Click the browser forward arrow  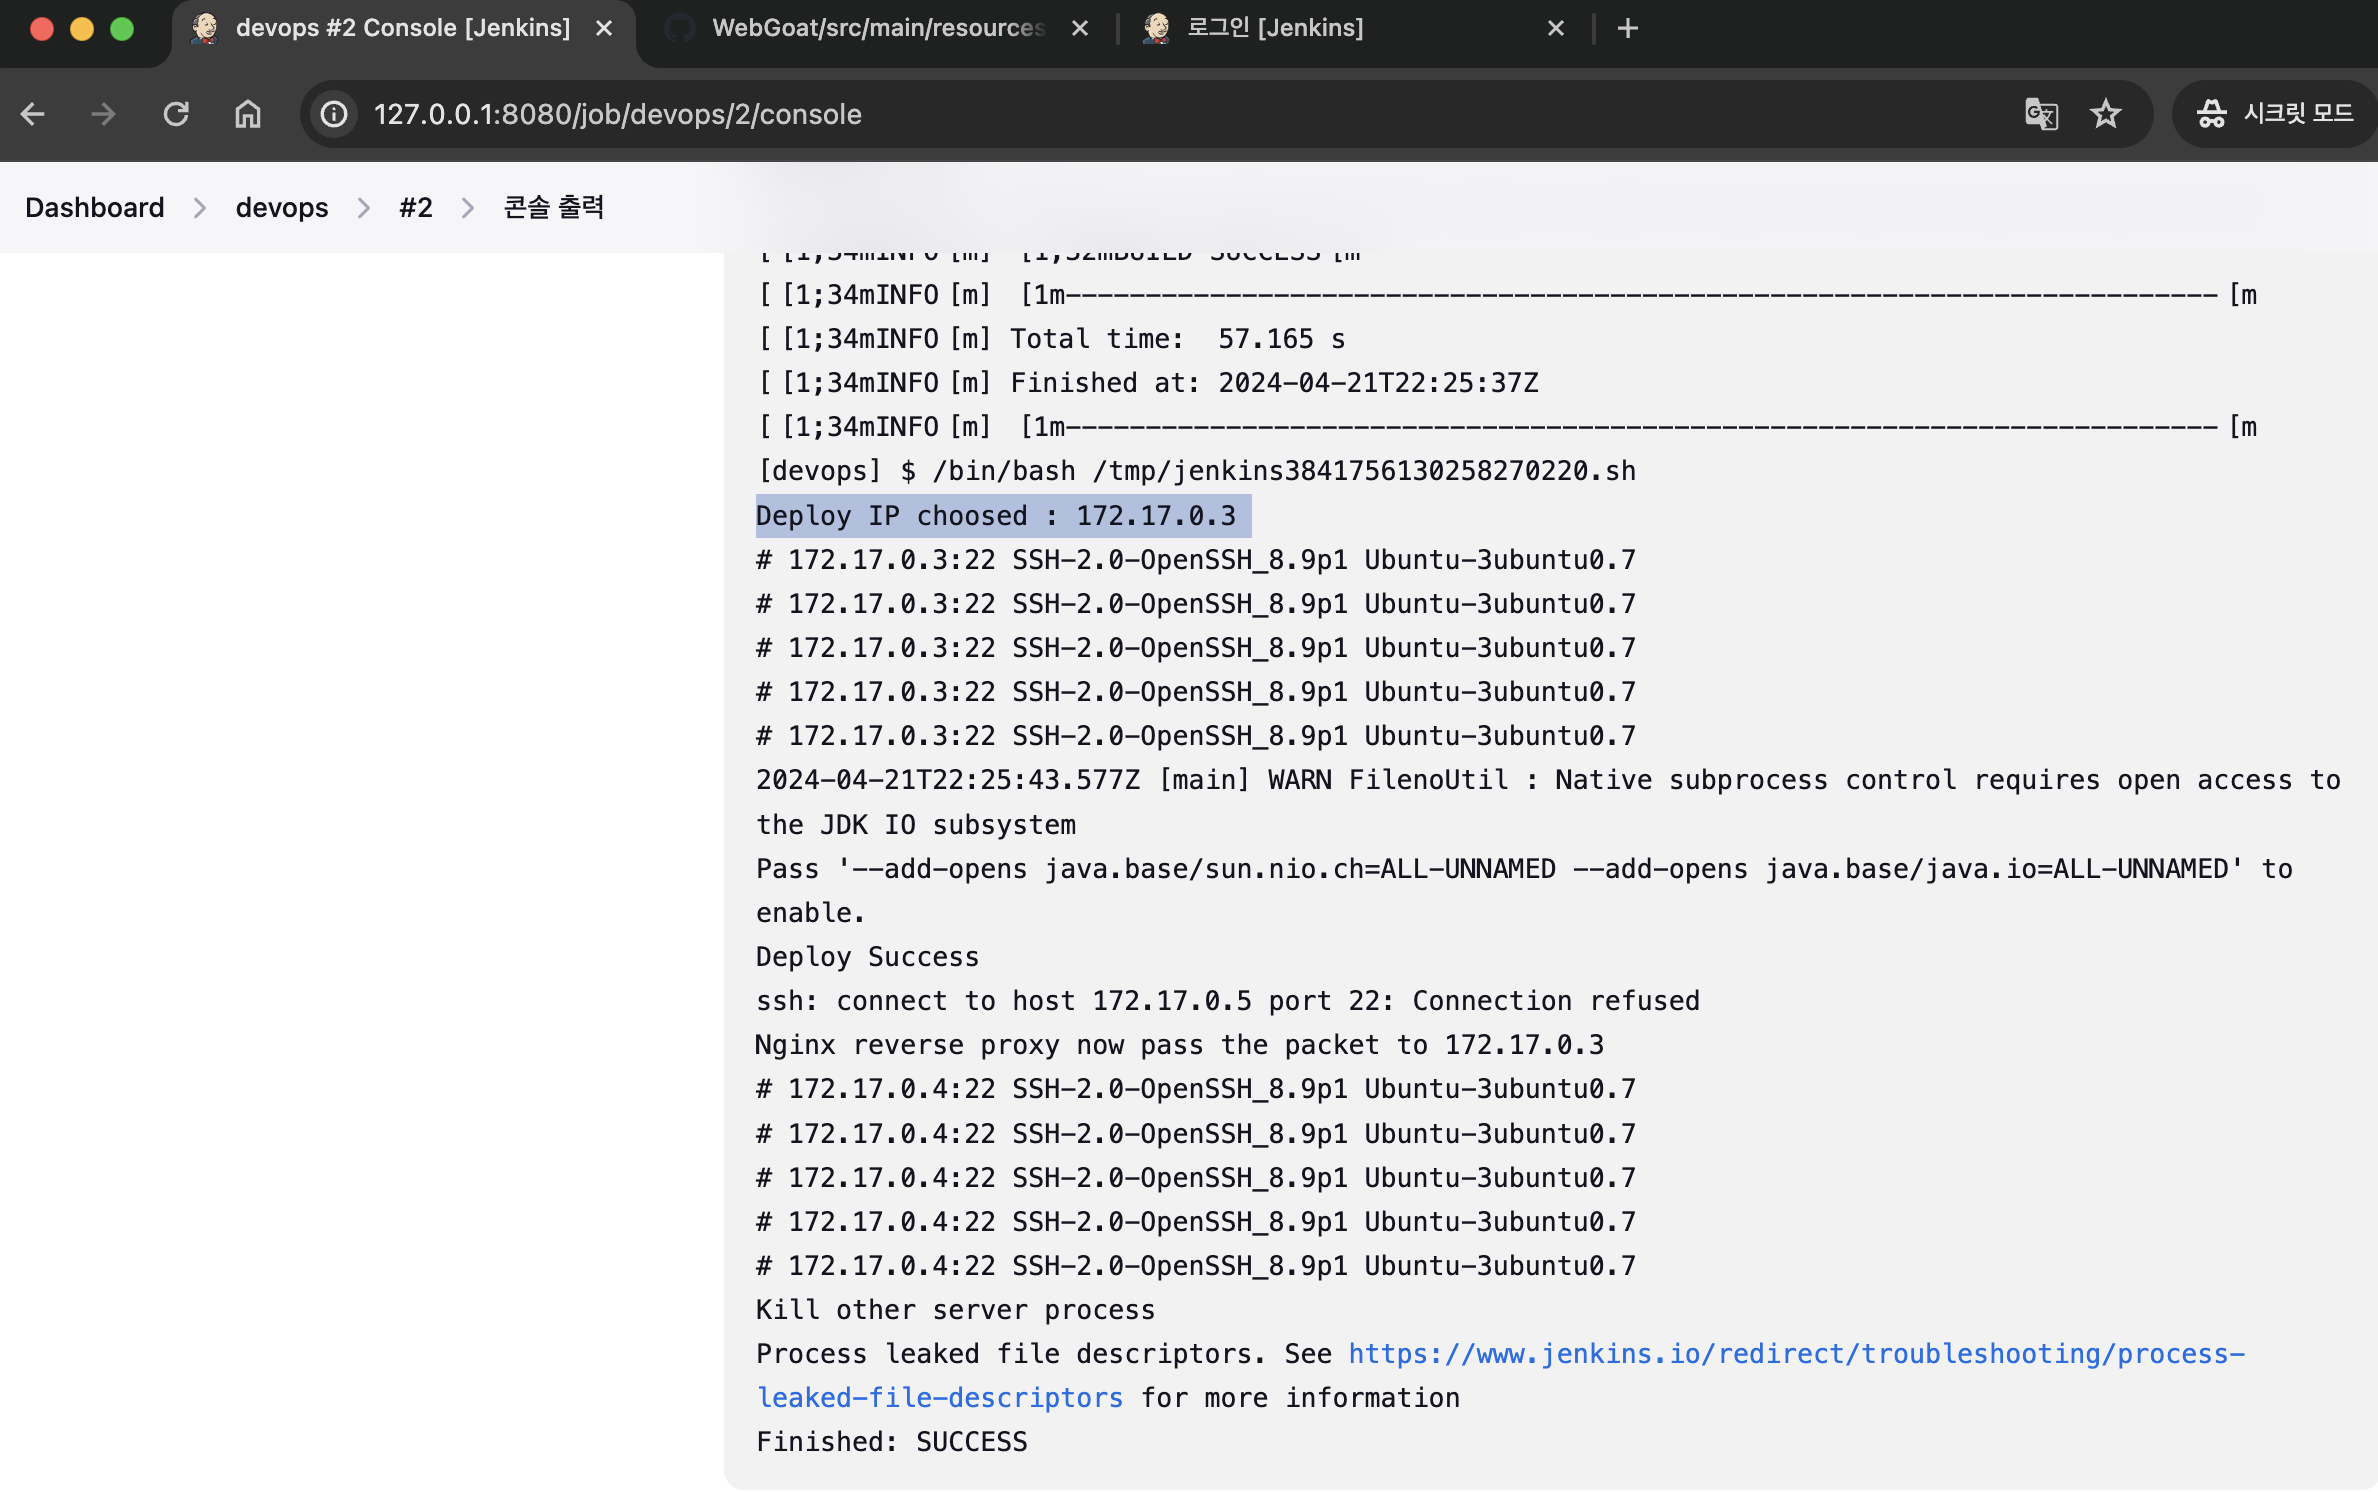point(103,114)
